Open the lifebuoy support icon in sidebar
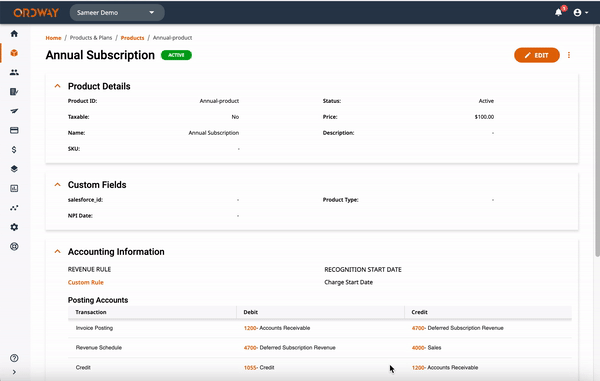Viewport: 600px width, 381px height. click(x=14, y=246)
